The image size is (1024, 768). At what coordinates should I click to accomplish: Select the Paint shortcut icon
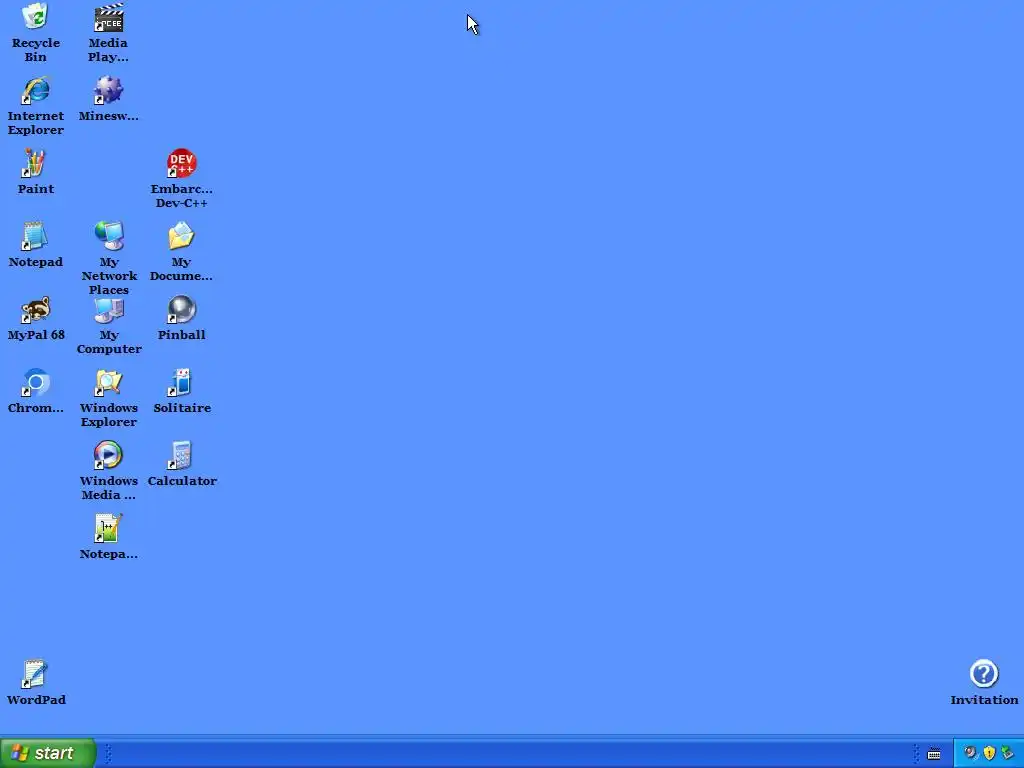click(35, 163)
